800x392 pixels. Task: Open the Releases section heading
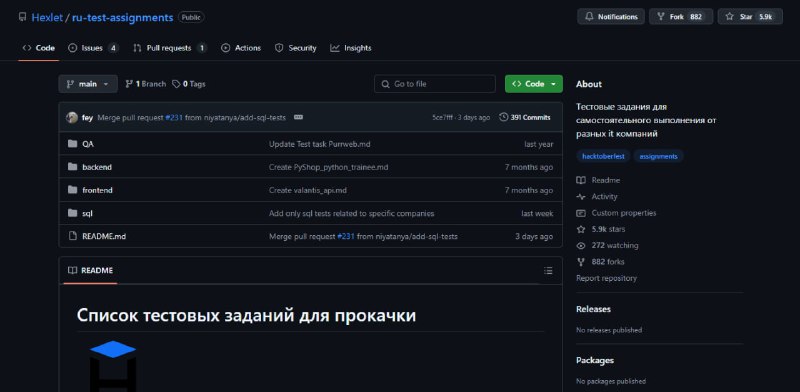pos(593,309)
